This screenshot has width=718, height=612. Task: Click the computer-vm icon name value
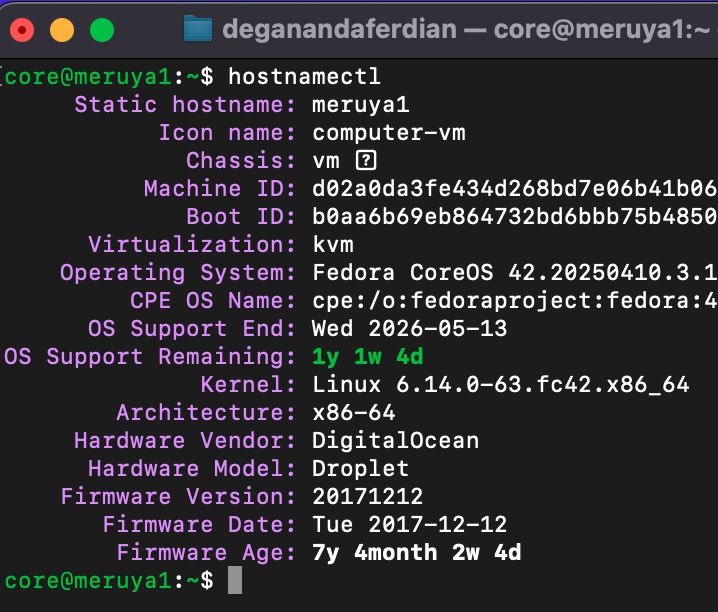389,133
